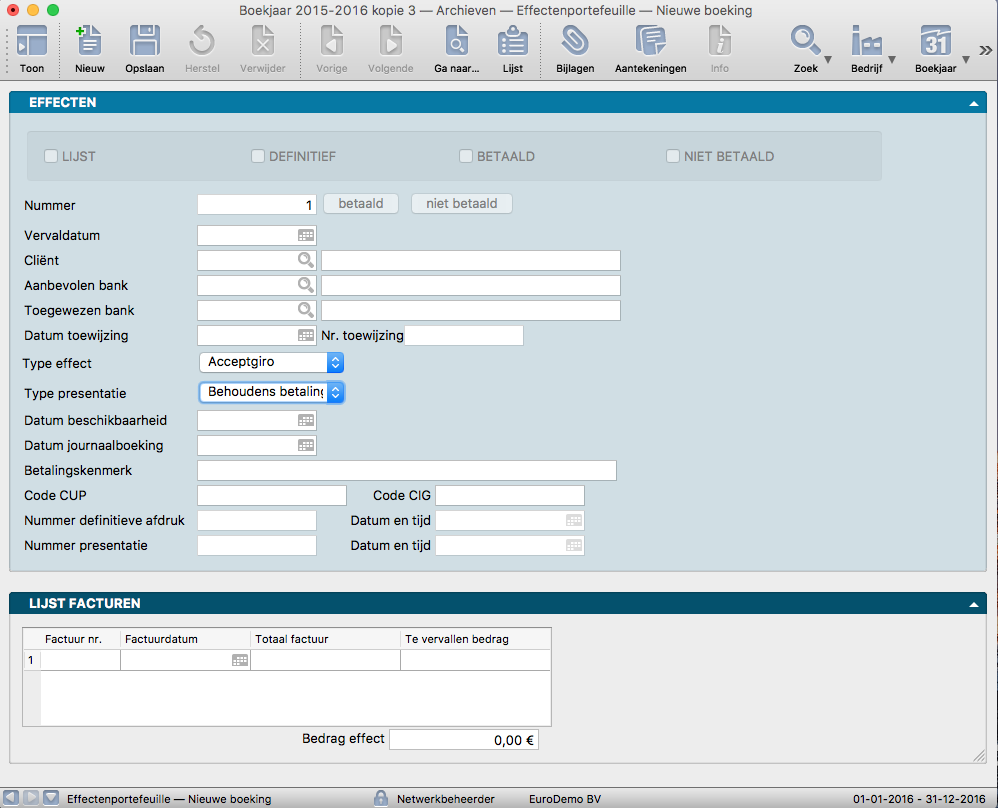The height and width of the screenshot is (808, 998).
Task: Click the niet betaald button
Action: 461,204
